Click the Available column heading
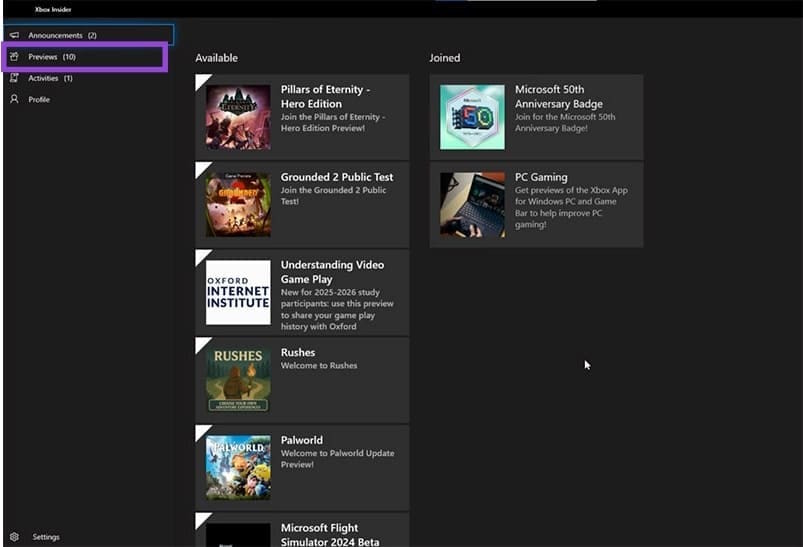 pyautogui.click(x=216, y=58)
